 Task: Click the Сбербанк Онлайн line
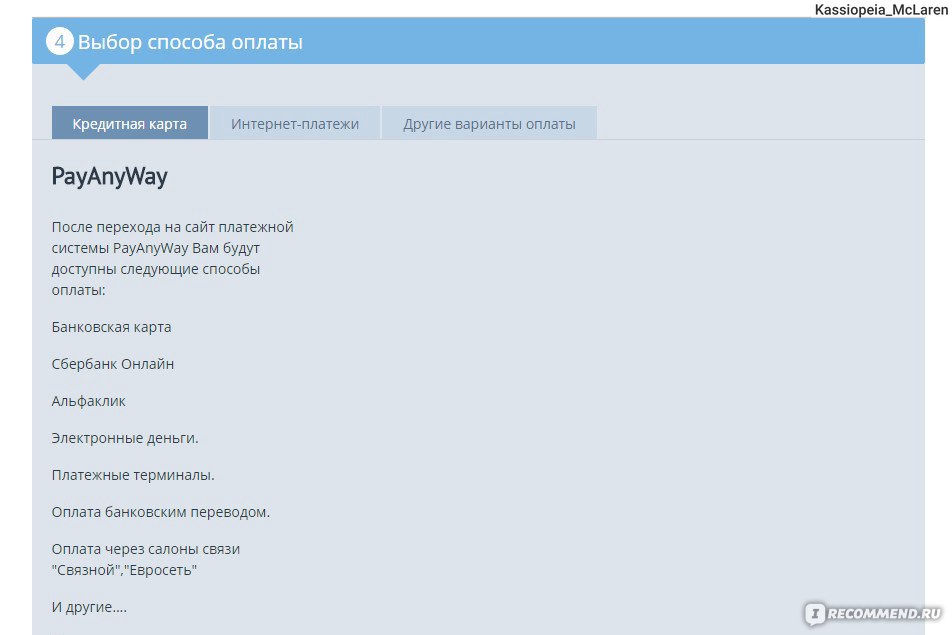113,364
